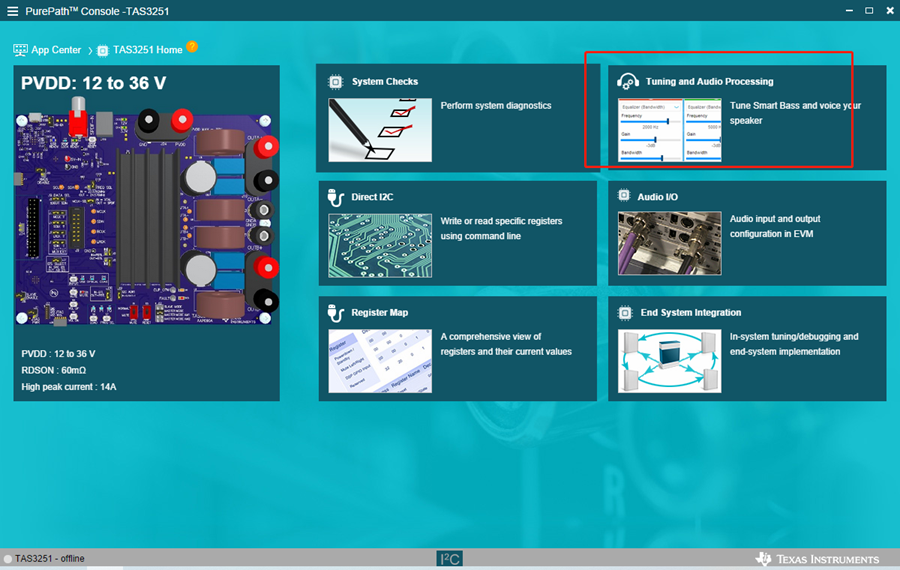Click the End System Integration chip icon
Screen dimensions: 900x570
click(x=624, y=313)
